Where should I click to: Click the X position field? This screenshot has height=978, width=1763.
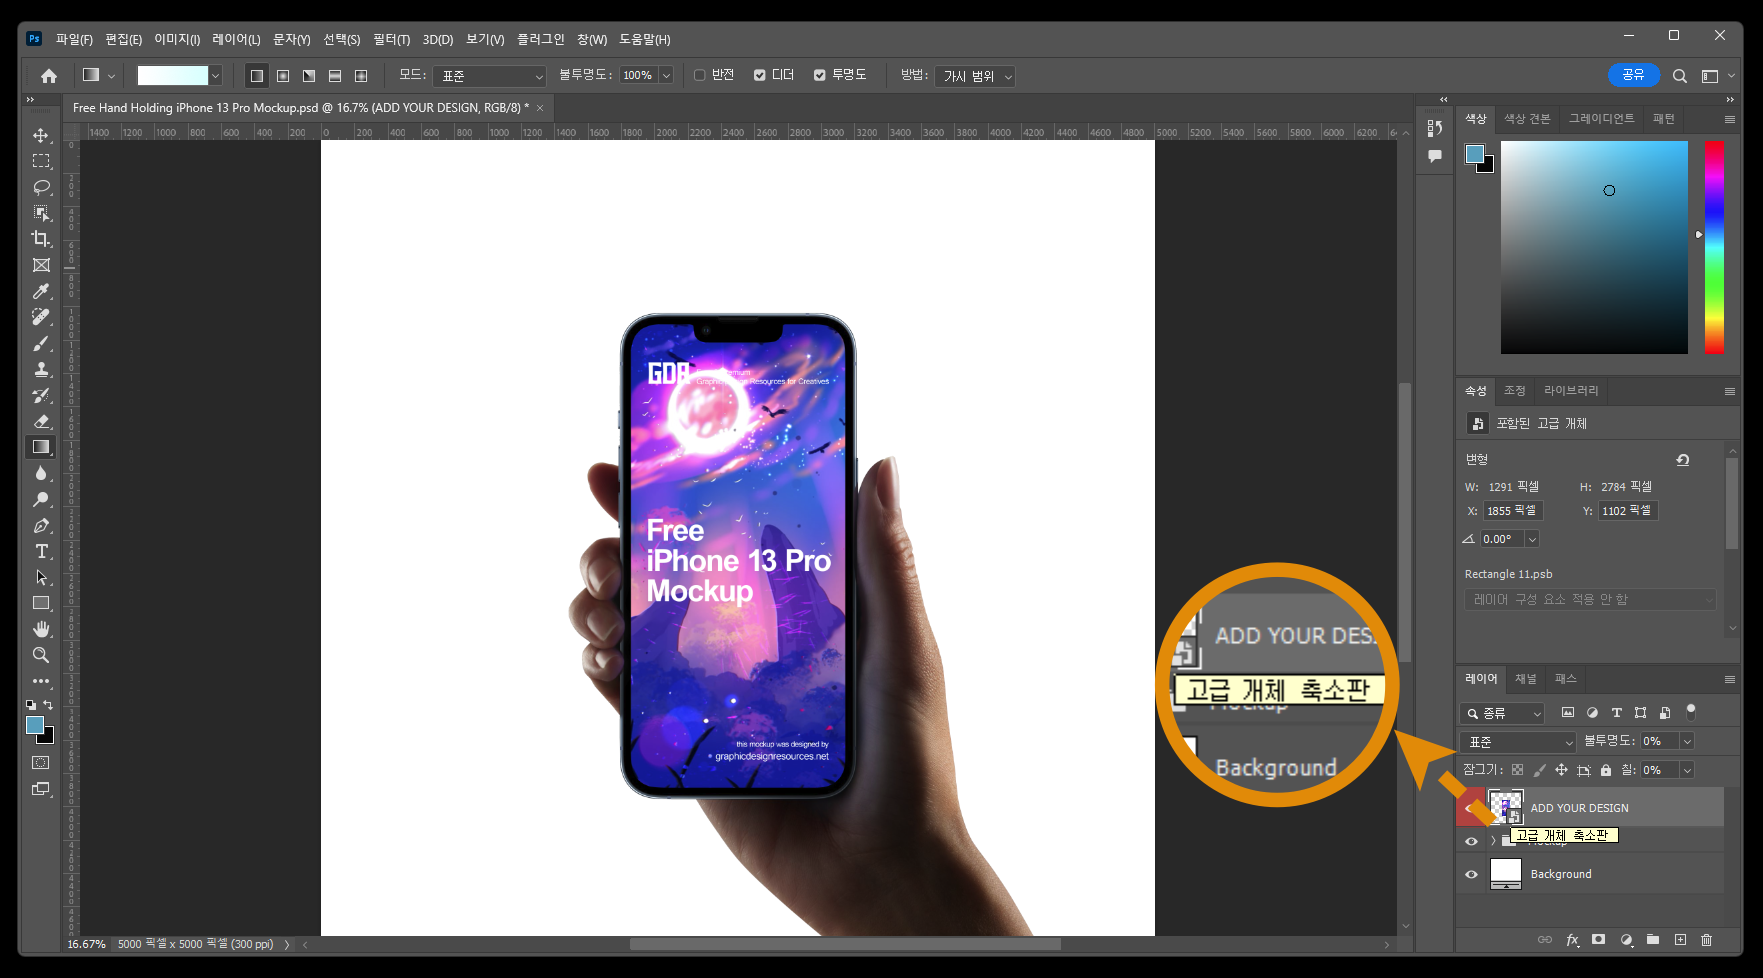pyautogui.click(x=1513, y=511)
